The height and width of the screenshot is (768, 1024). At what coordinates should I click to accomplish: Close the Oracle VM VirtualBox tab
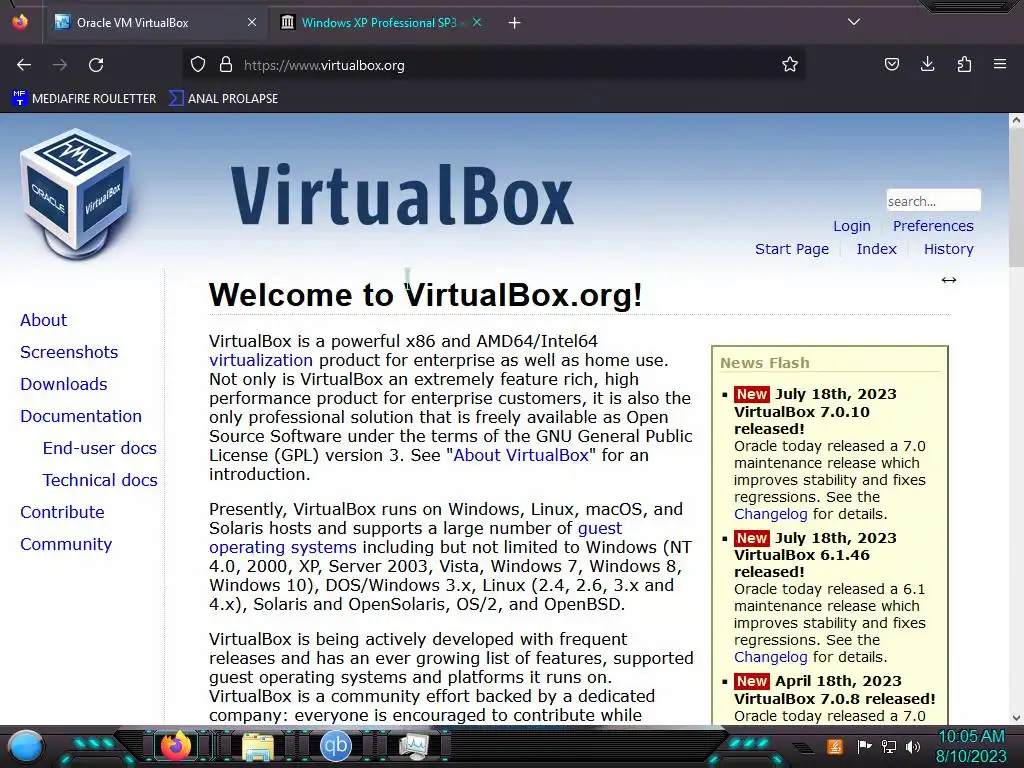(x=252, y=22)
